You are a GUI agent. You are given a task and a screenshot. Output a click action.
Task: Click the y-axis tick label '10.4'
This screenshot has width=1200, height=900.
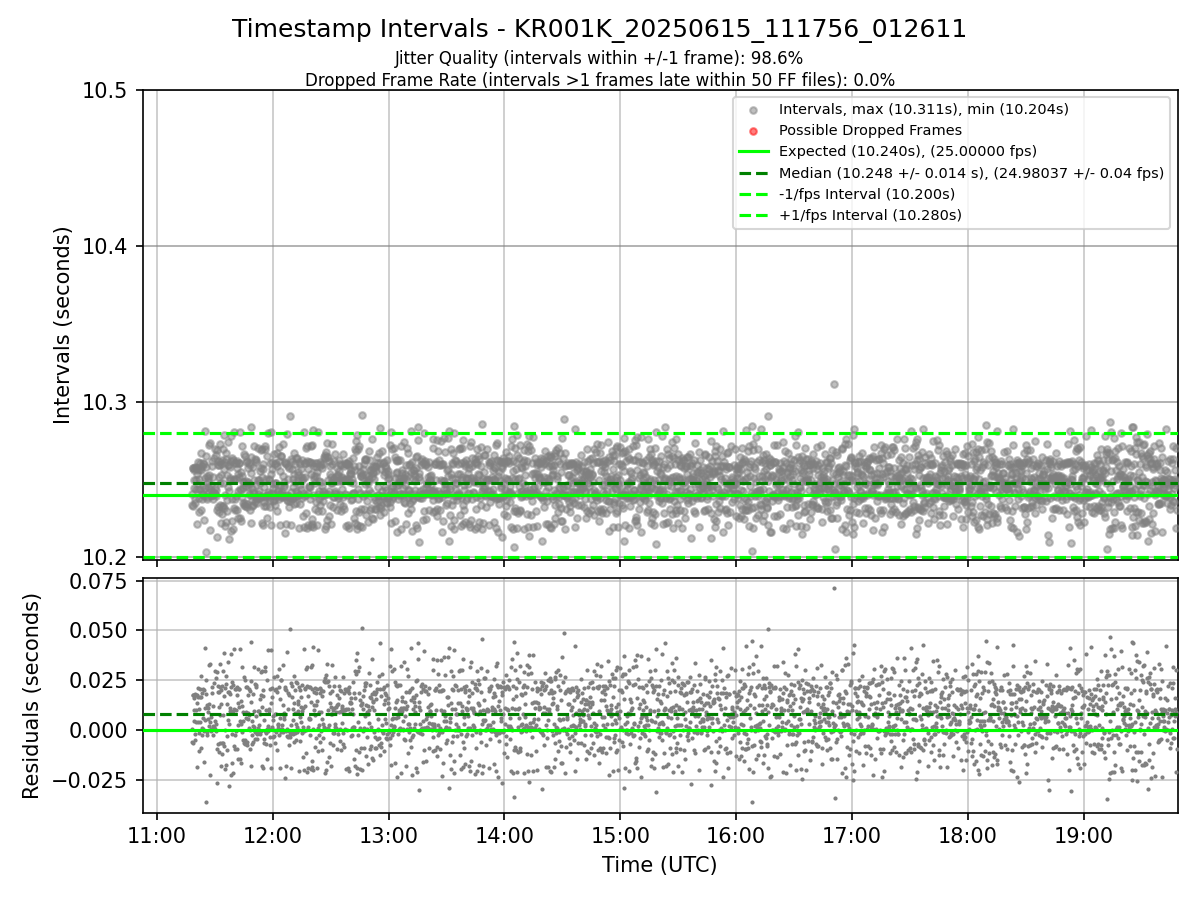(x=107, y=247)
